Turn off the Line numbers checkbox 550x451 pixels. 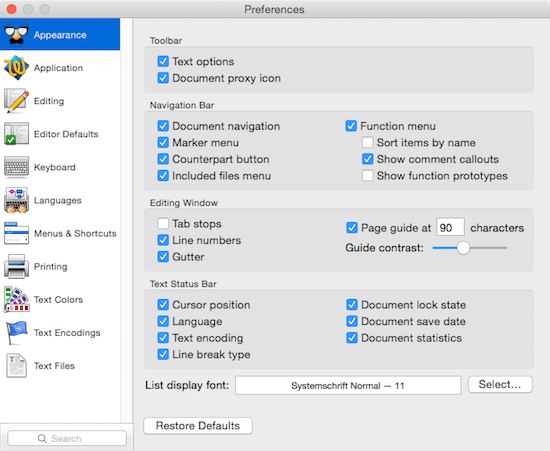(163, 240)
